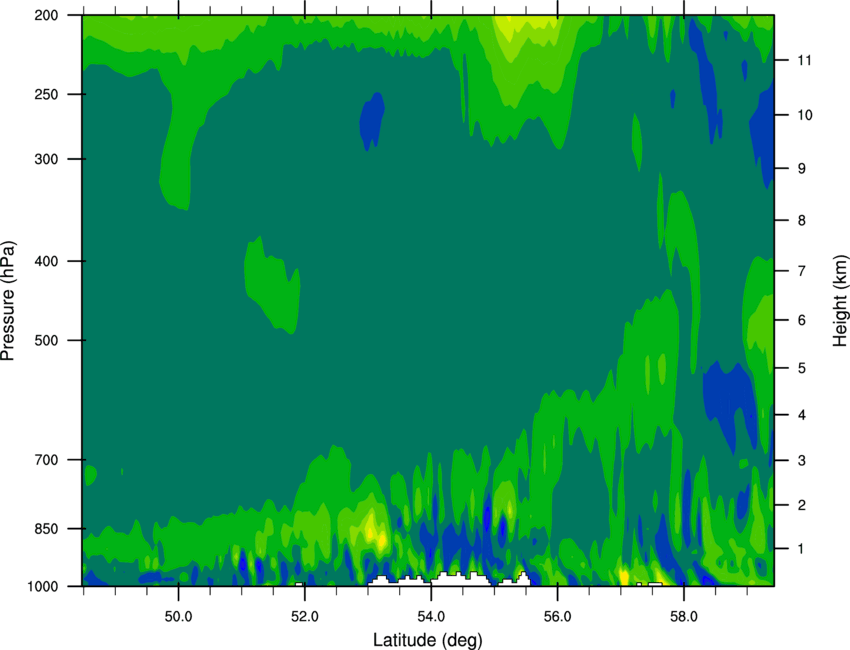Pick the 6 km height label
Viewport: 850px width, 650px height.
click(x=801, y=320)
